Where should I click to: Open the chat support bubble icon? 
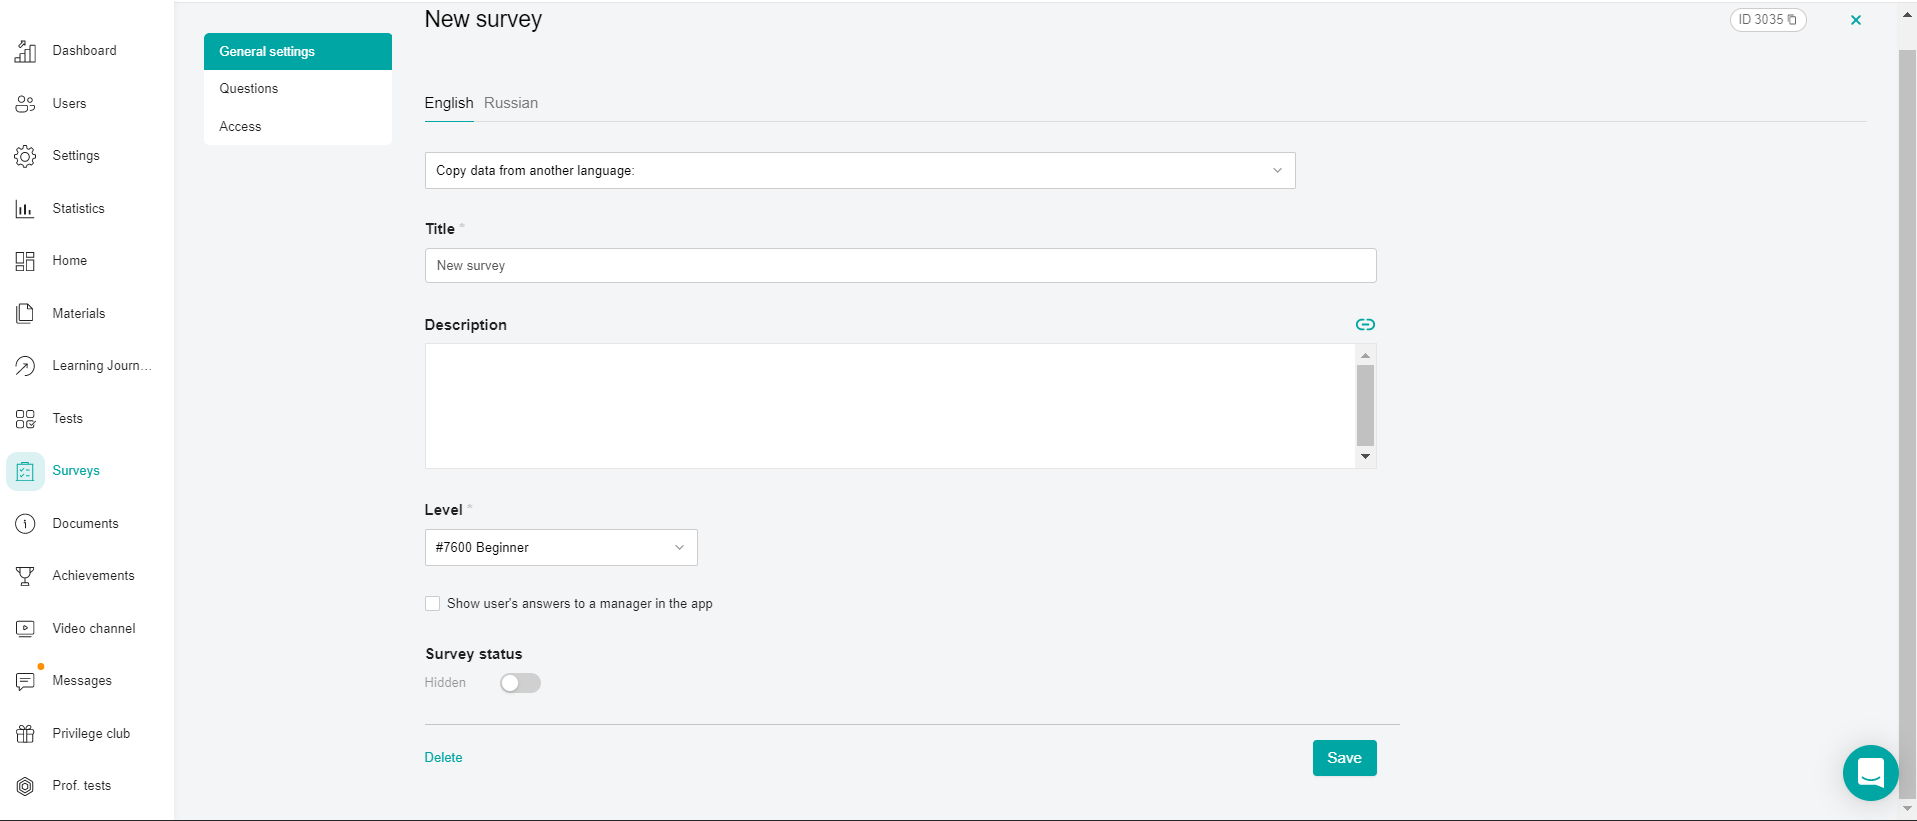1870,773
